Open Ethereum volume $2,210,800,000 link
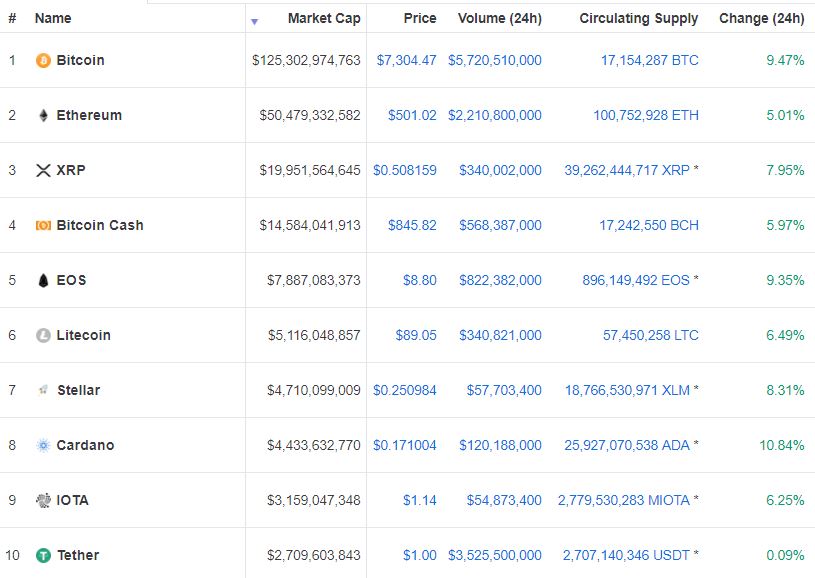Viewport: 815px width, 578px height. tap(494, 115)
